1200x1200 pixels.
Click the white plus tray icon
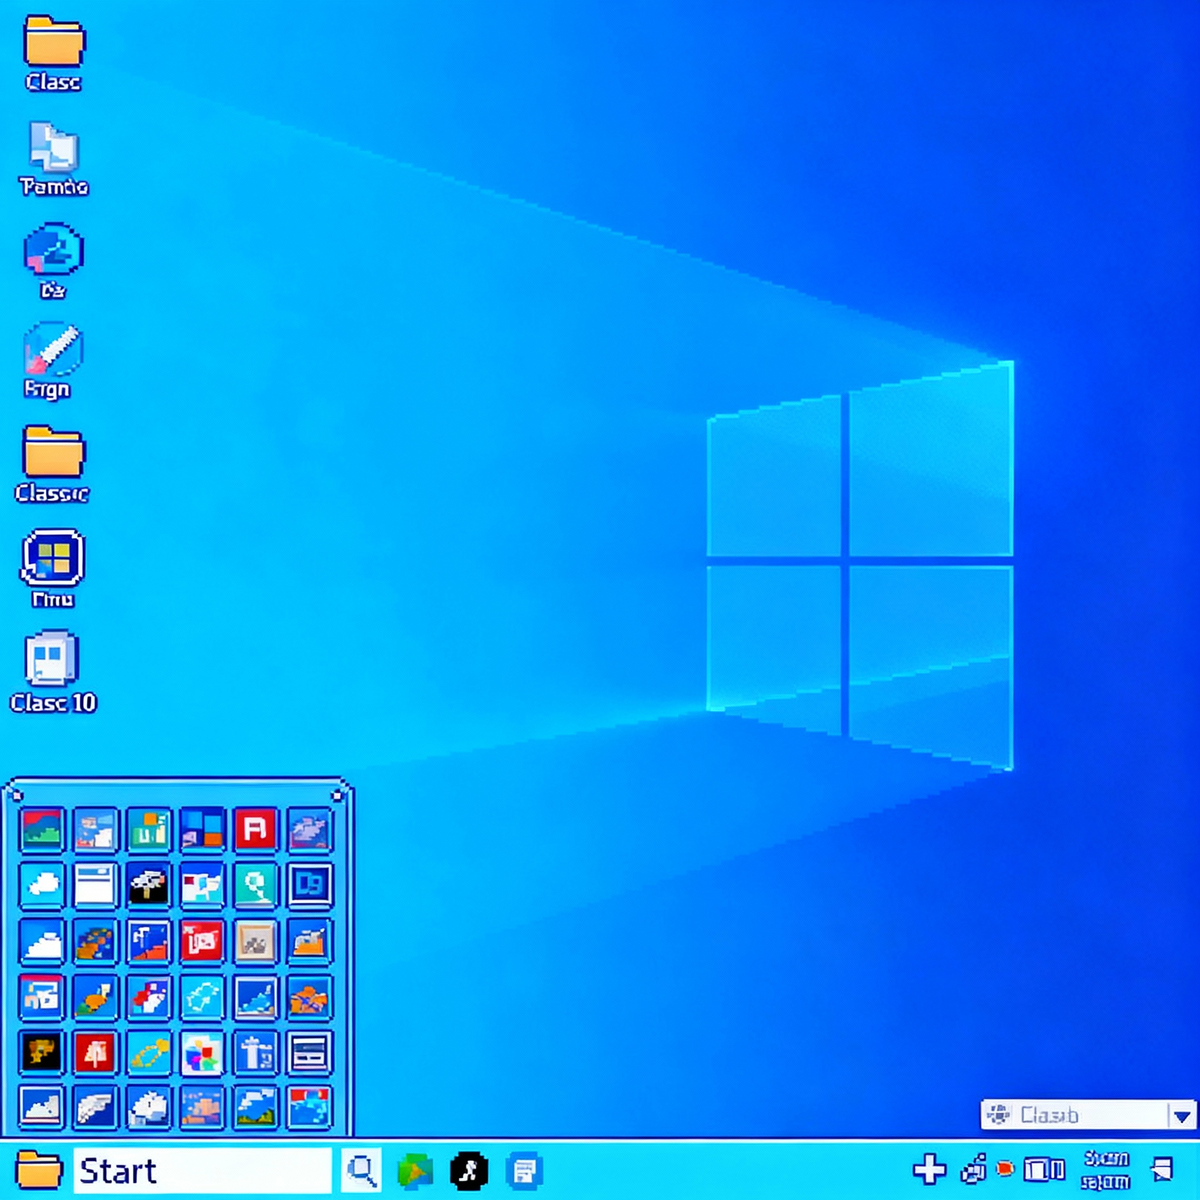pyautogui.click(x=930, y=1169)
